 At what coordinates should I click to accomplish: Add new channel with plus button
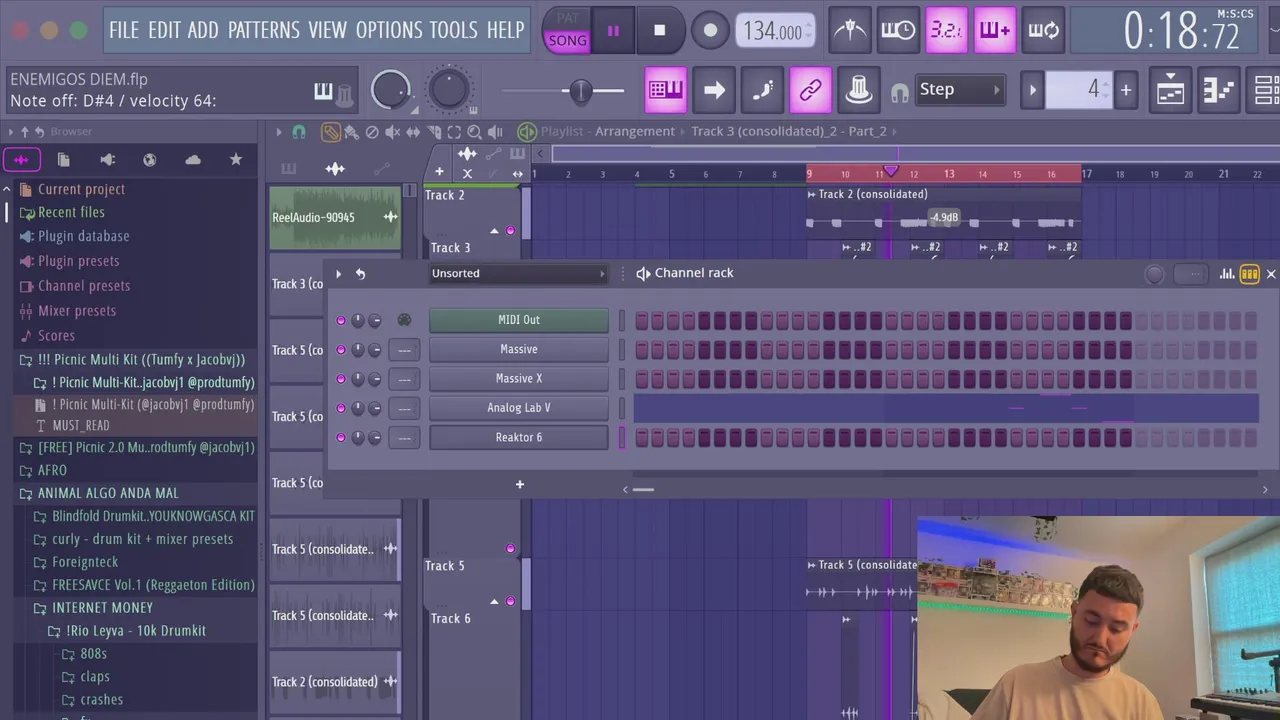[x=519, y=484]
